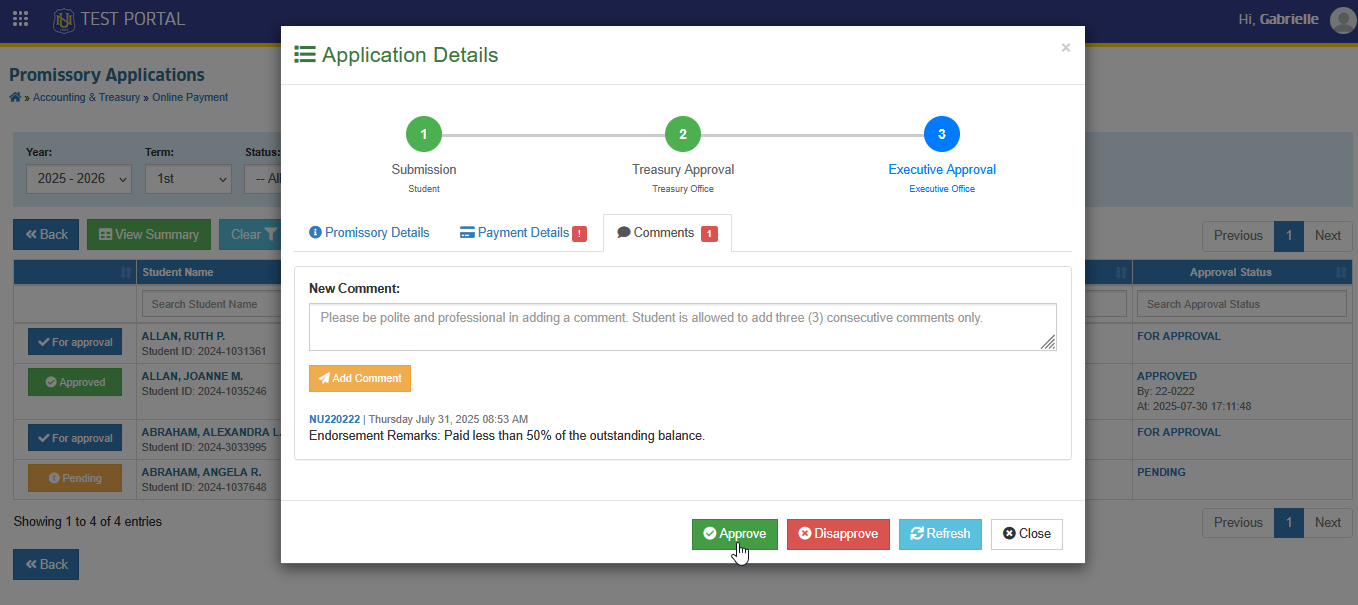This screenshot has width=1358, height=605.
Task: Click the home icon in breadcrumb
Action: coord(15,97)
